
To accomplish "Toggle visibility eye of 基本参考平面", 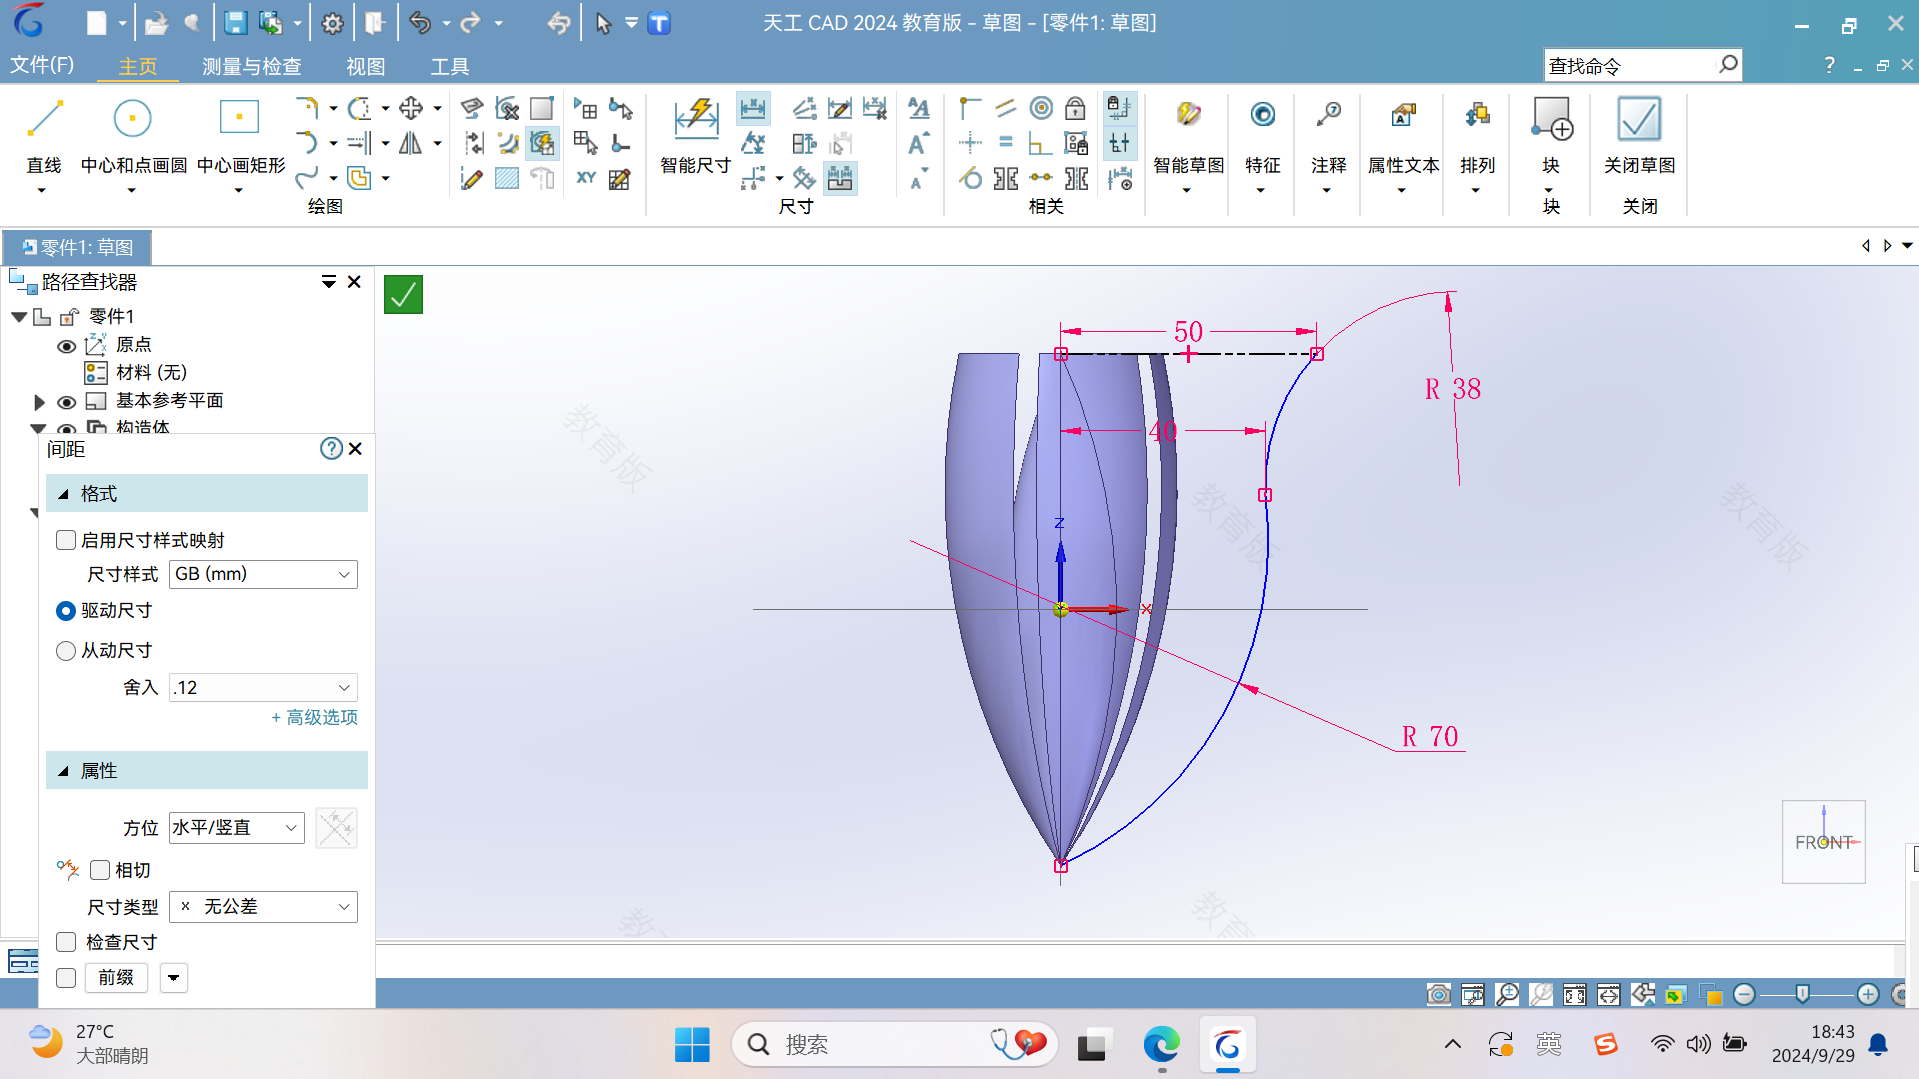I will (66, 402).
